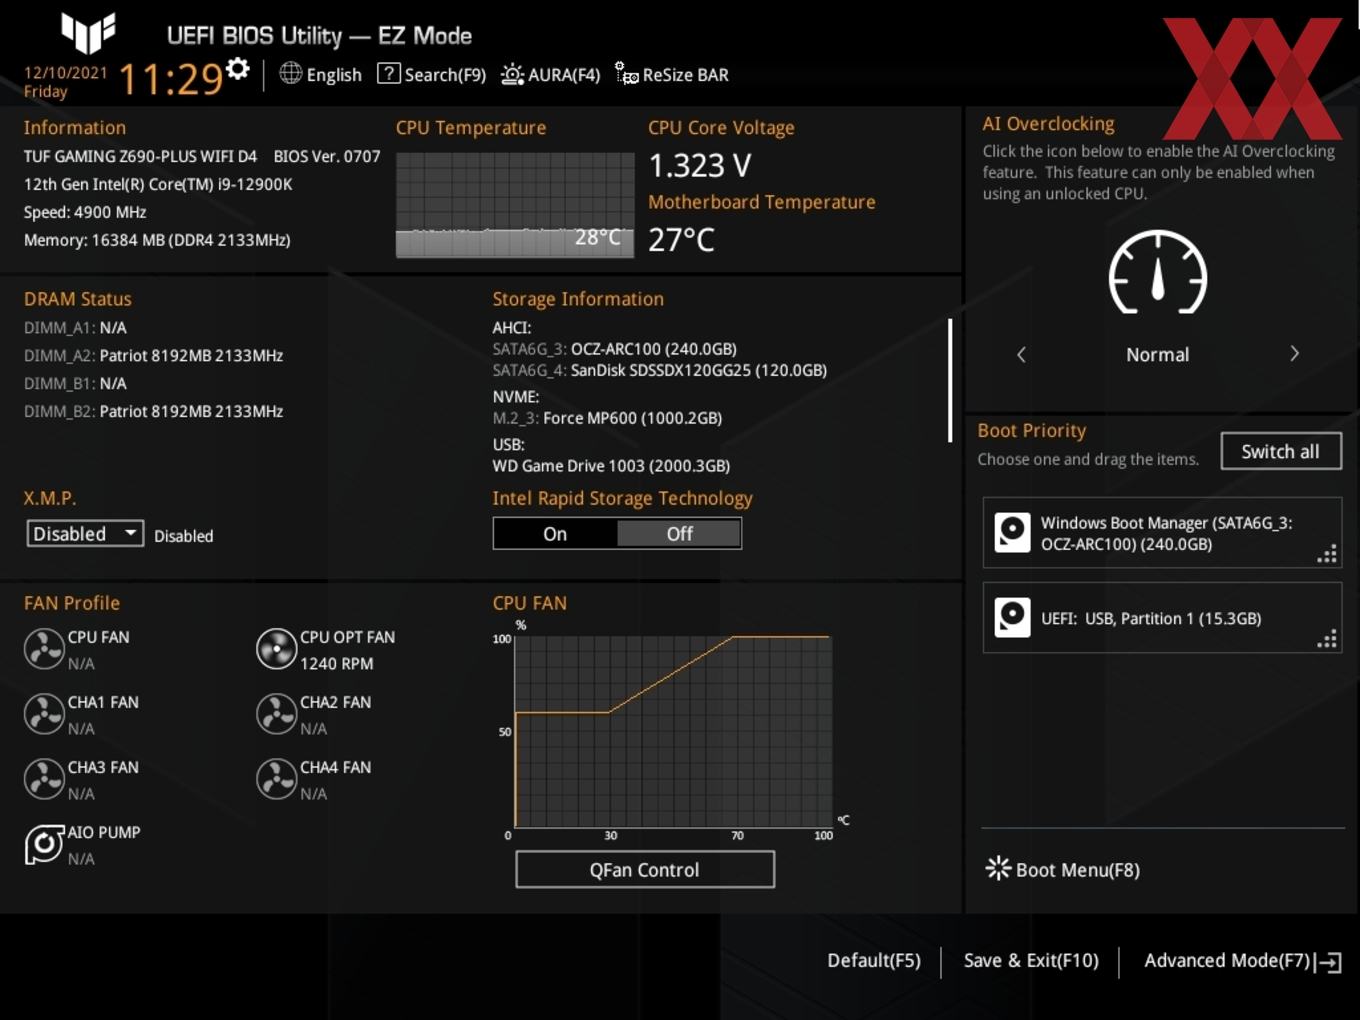
Task: Grab the Windows Boot Manager drag handle
Action: pyautogui.click(x=1327, y=554)
